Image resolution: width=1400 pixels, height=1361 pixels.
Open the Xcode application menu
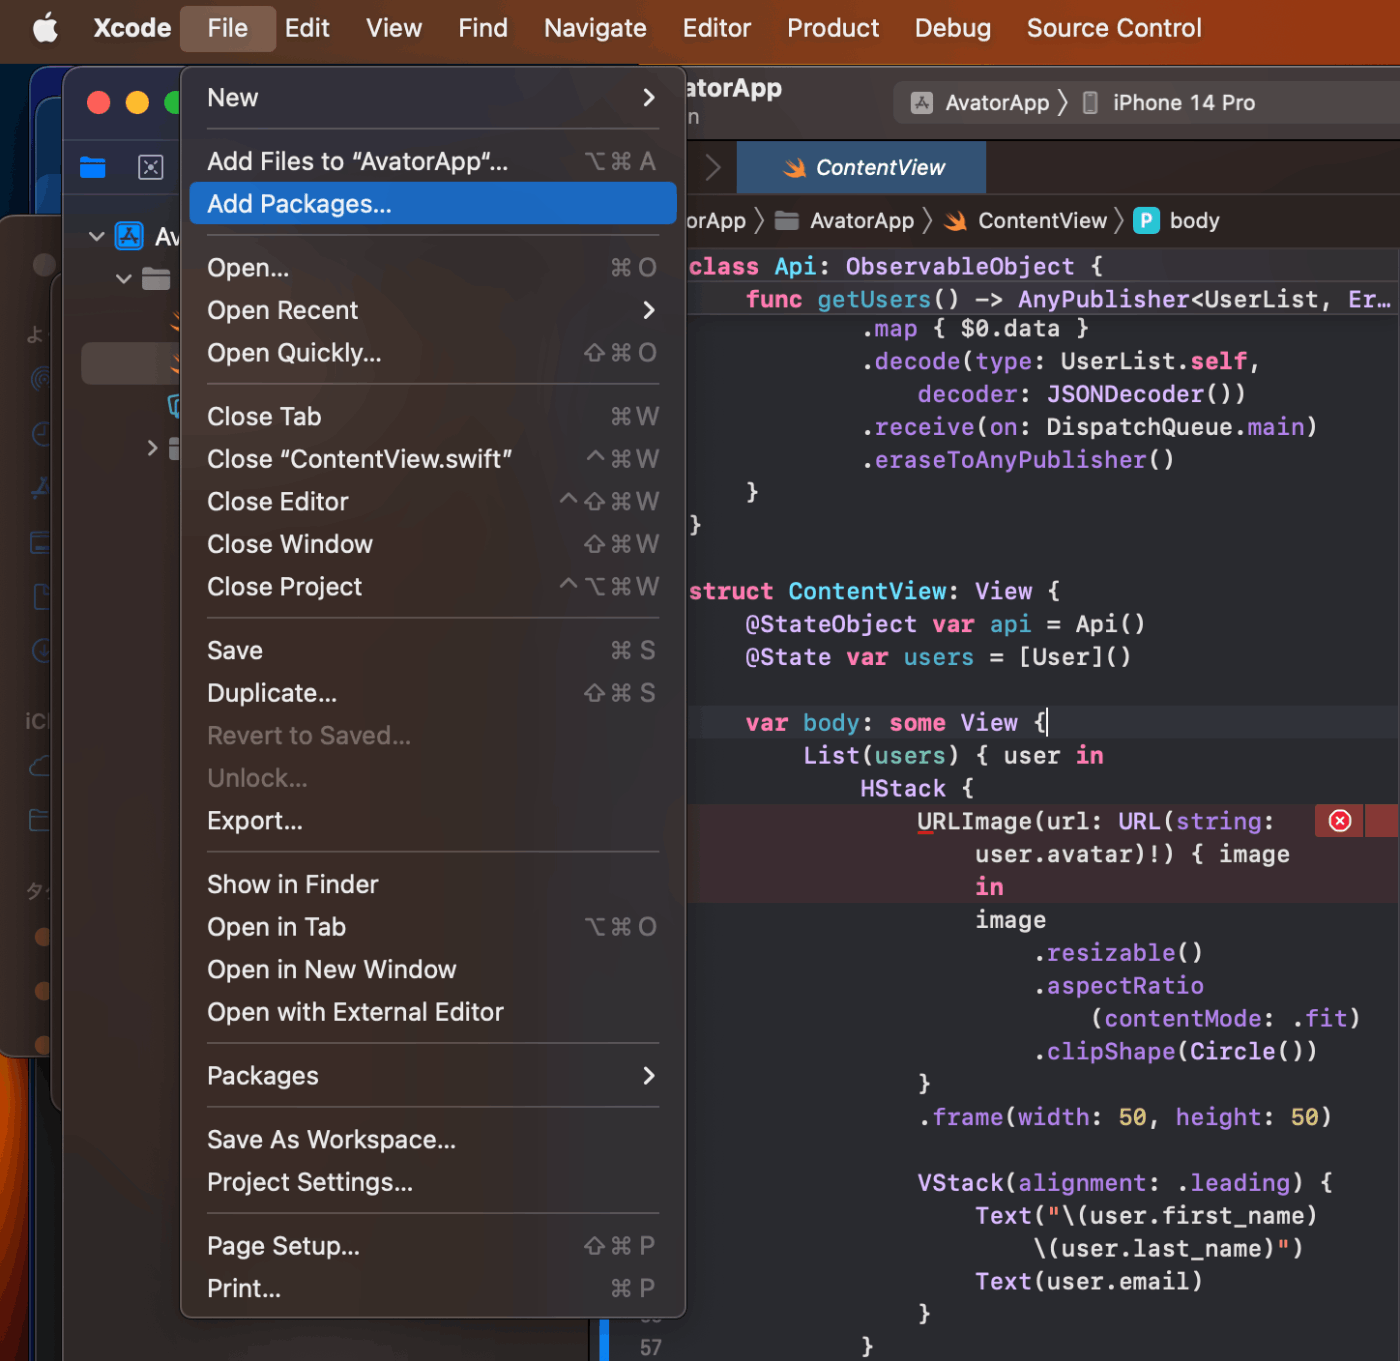[x=132, y=28]
